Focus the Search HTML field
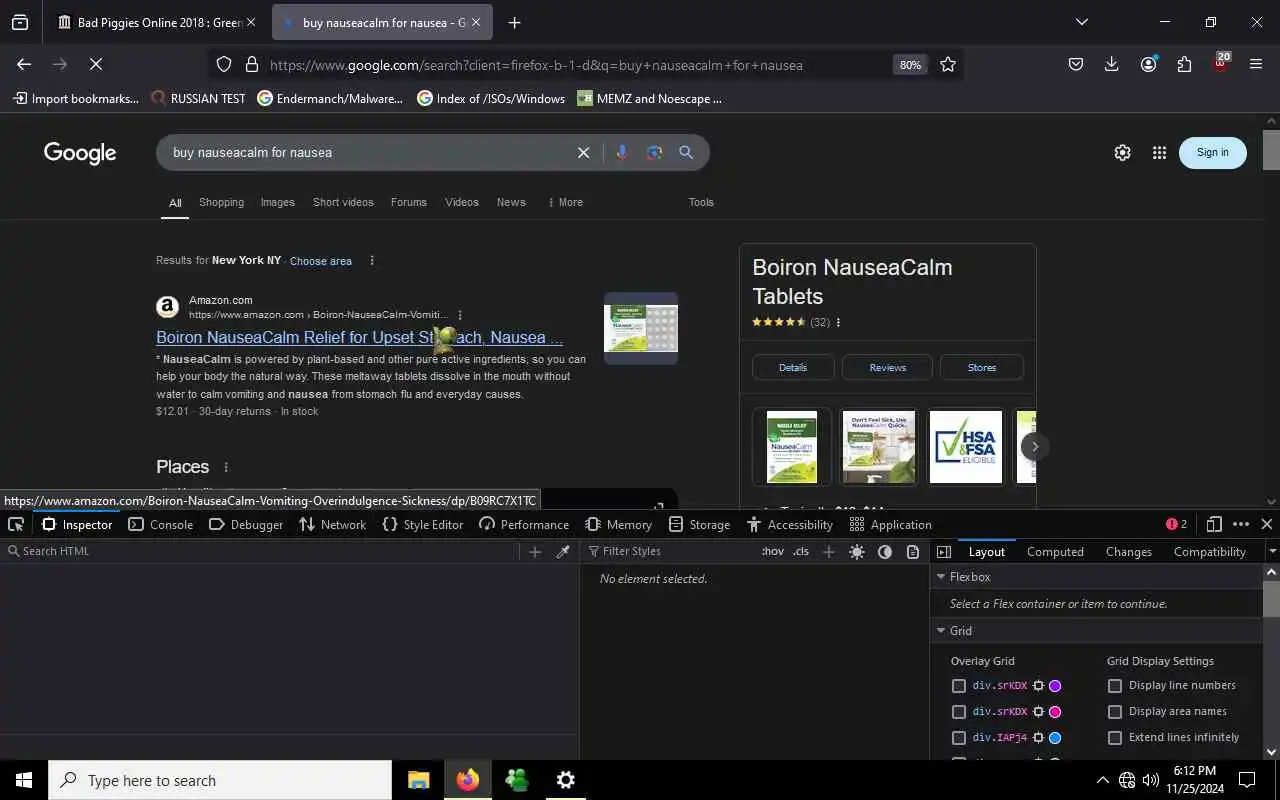 point(260,551)
